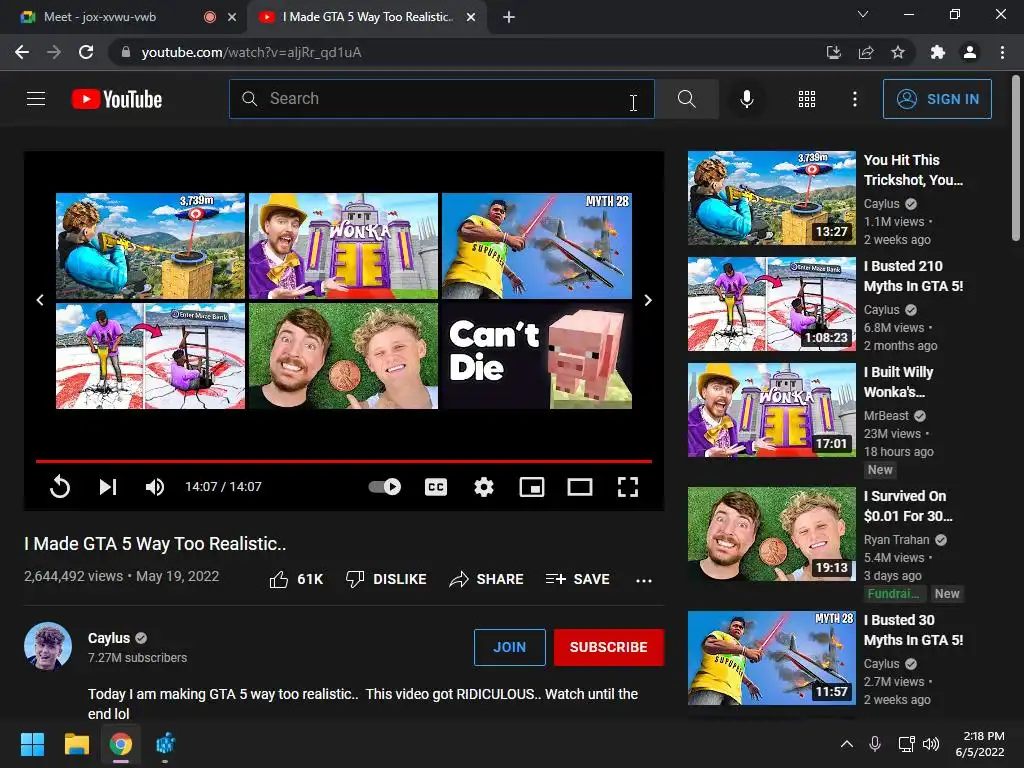This screenshot has height=768, width=1024.
Task: Open "I Built Willy Wonka's..." sidebar title
Action: (x=898, y=381)
